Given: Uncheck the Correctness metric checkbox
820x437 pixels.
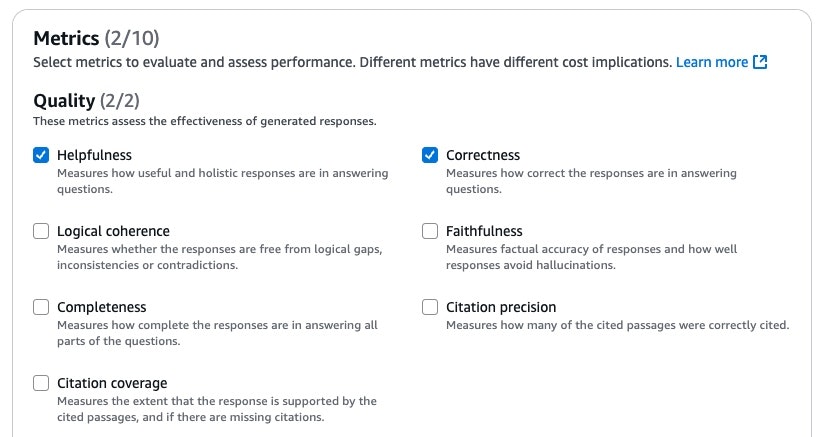Looking at the screenshot, I should click(x=430, y=155).
